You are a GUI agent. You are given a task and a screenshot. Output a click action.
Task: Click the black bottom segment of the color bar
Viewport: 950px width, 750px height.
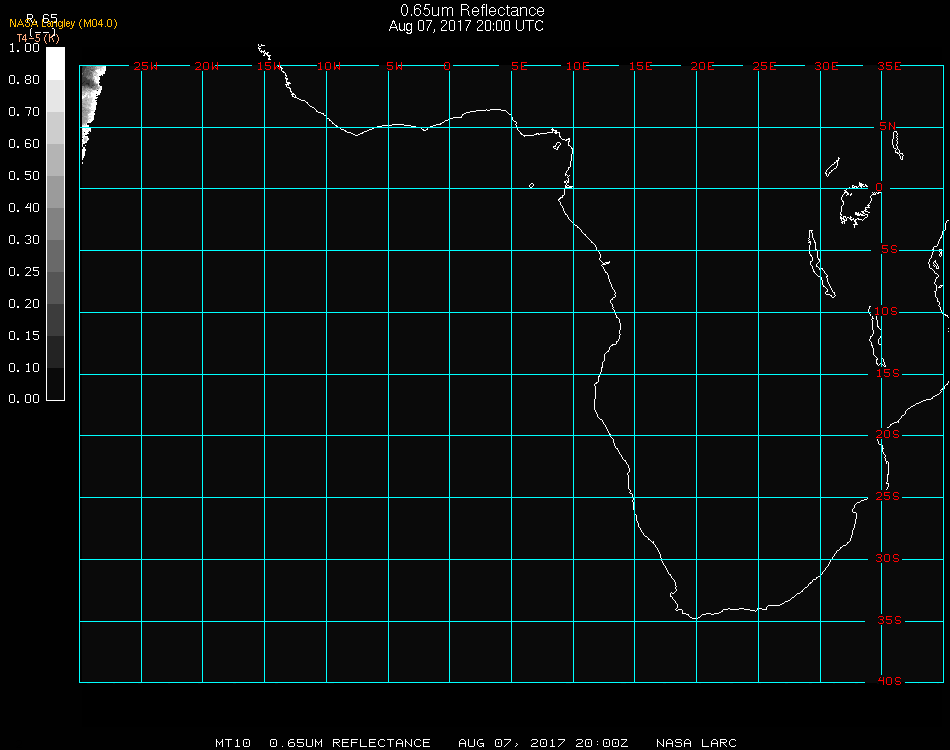pos(55,384)
